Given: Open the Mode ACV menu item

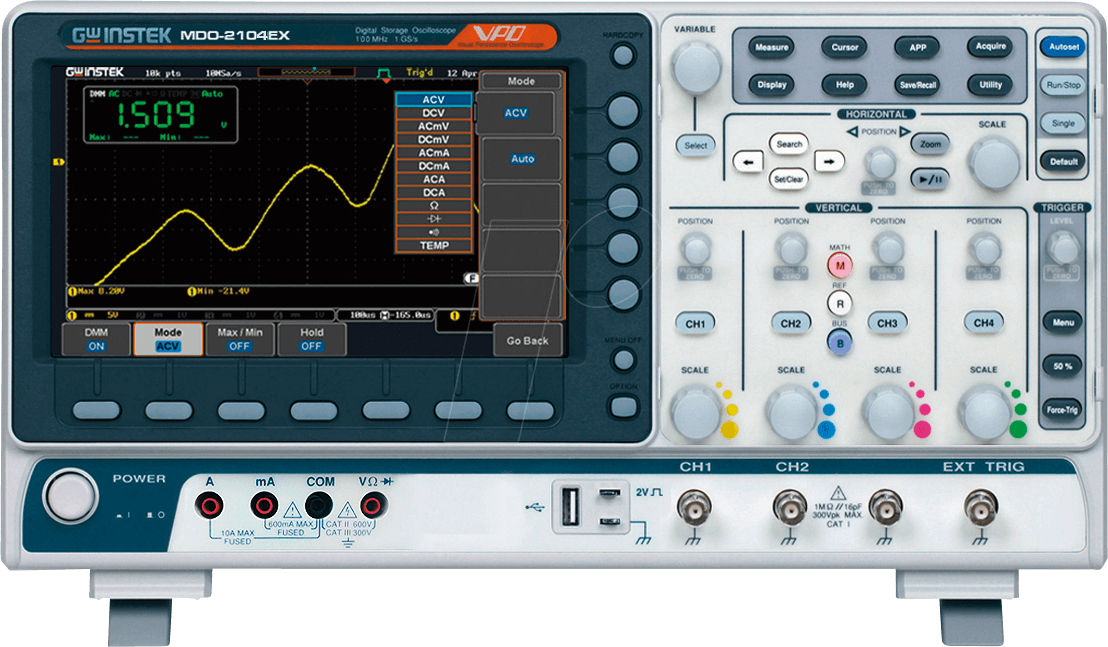Looking at the screenshot, I should (x=168, y=339).
